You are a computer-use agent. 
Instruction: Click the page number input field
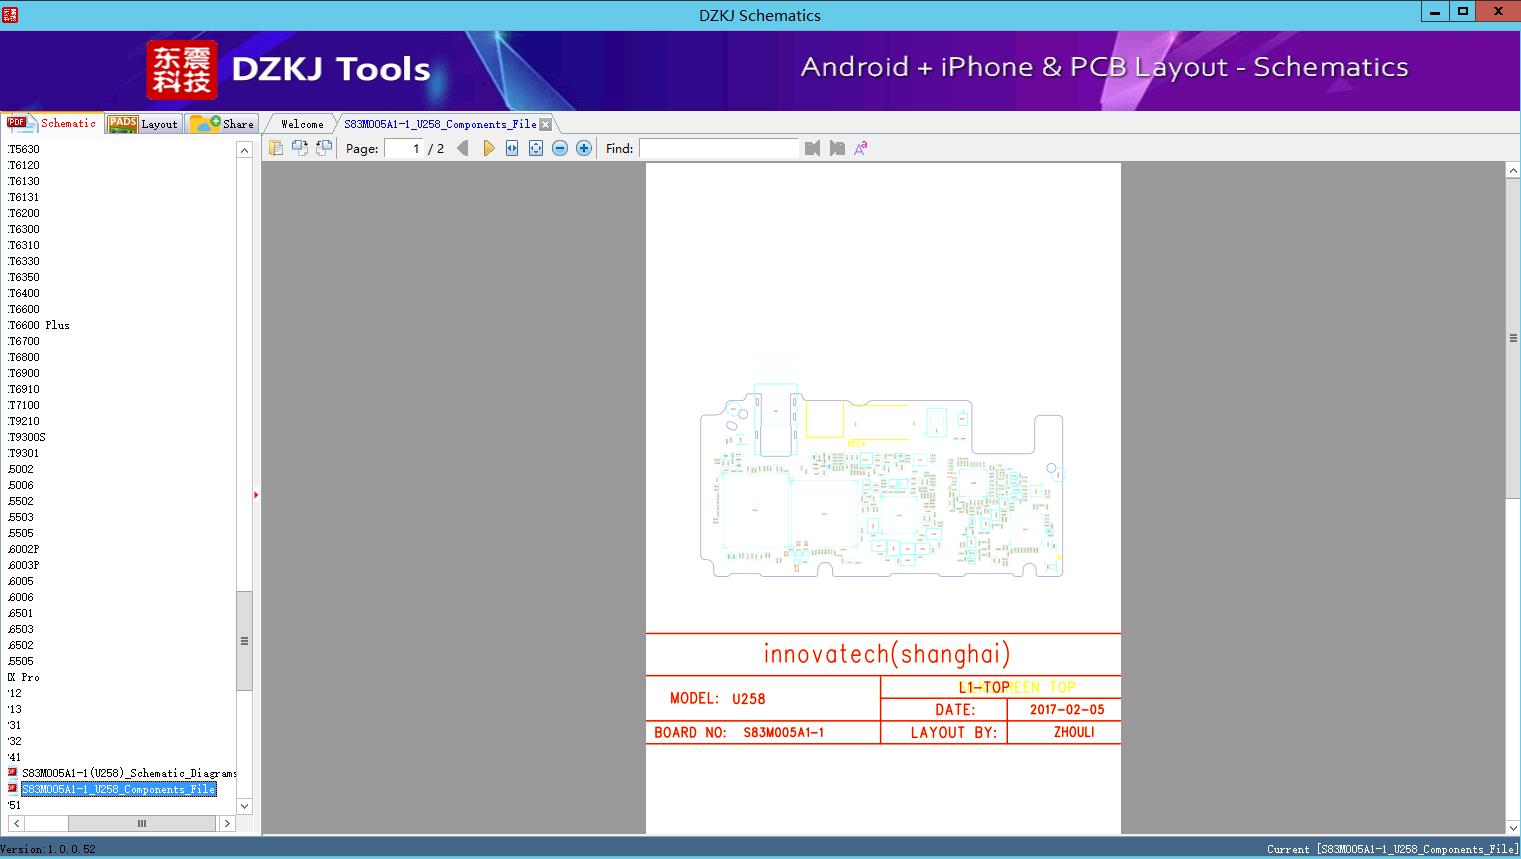coord(404,148)
